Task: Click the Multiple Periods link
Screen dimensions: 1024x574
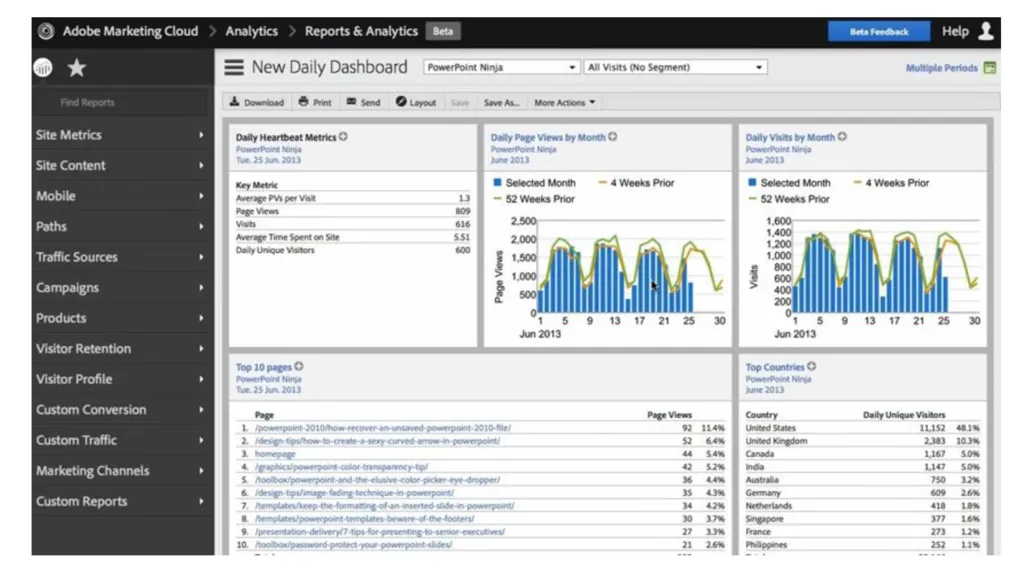Action: 941,68
